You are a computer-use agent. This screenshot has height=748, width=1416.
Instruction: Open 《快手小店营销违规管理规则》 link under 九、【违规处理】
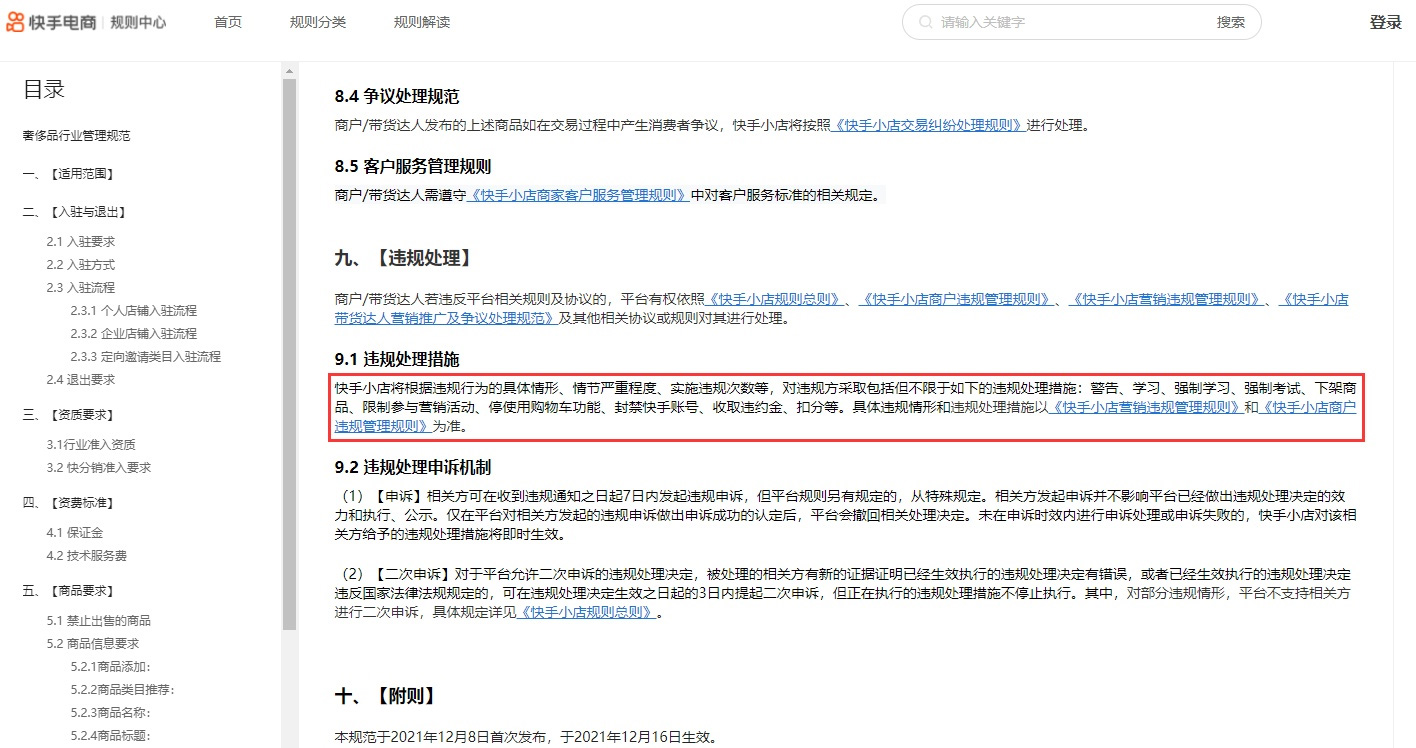pos(1165,299)
